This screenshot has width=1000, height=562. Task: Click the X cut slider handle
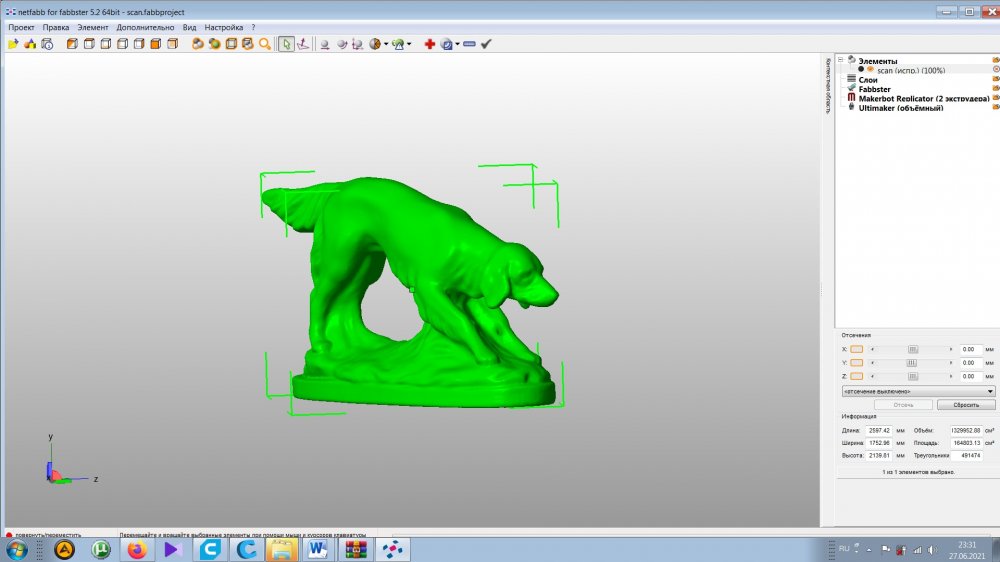[913, 350]
